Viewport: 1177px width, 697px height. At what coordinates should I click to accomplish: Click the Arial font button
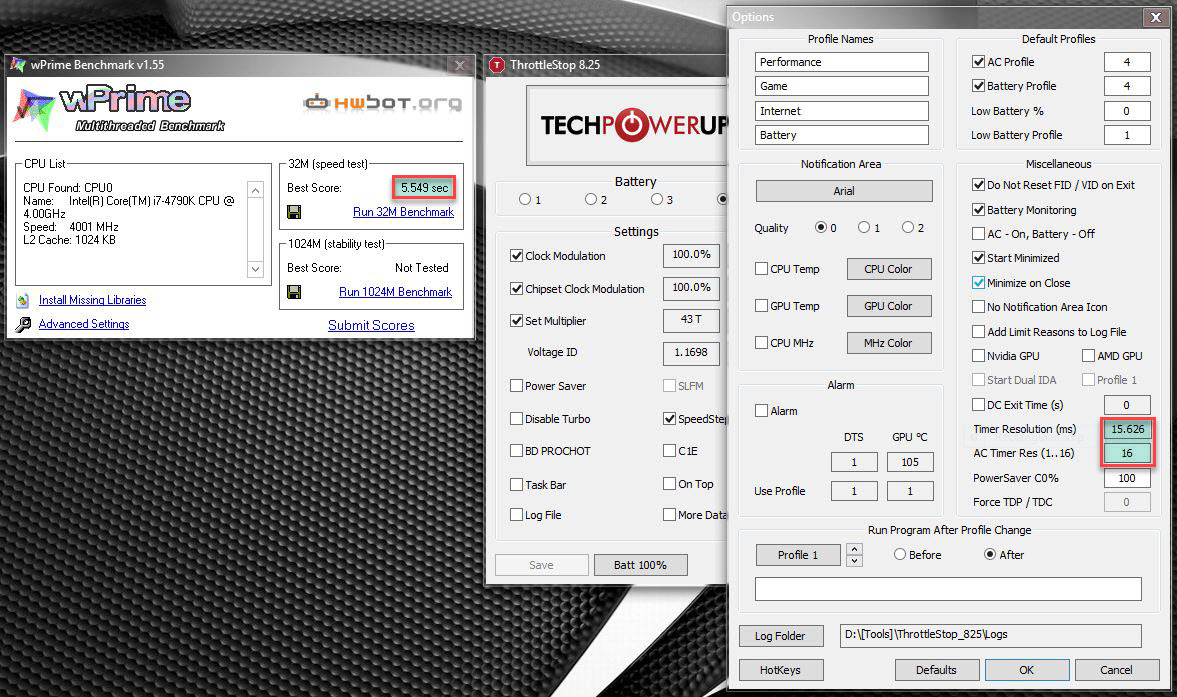pyautogui.click(x=844, y=191)
